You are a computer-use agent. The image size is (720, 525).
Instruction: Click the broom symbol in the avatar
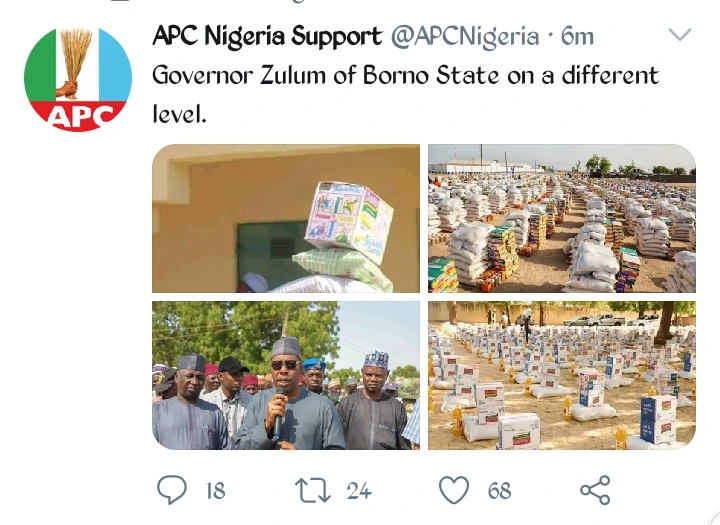[73, 60]
